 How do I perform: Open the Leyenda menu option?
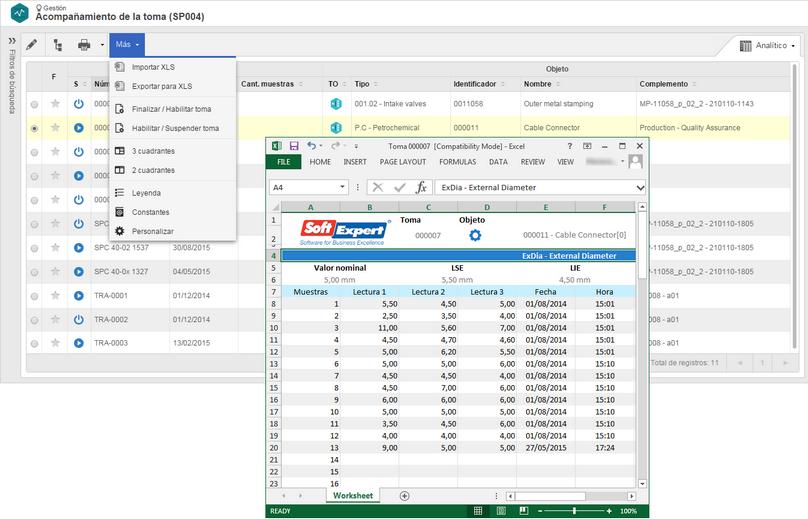[x=146, y=193]
